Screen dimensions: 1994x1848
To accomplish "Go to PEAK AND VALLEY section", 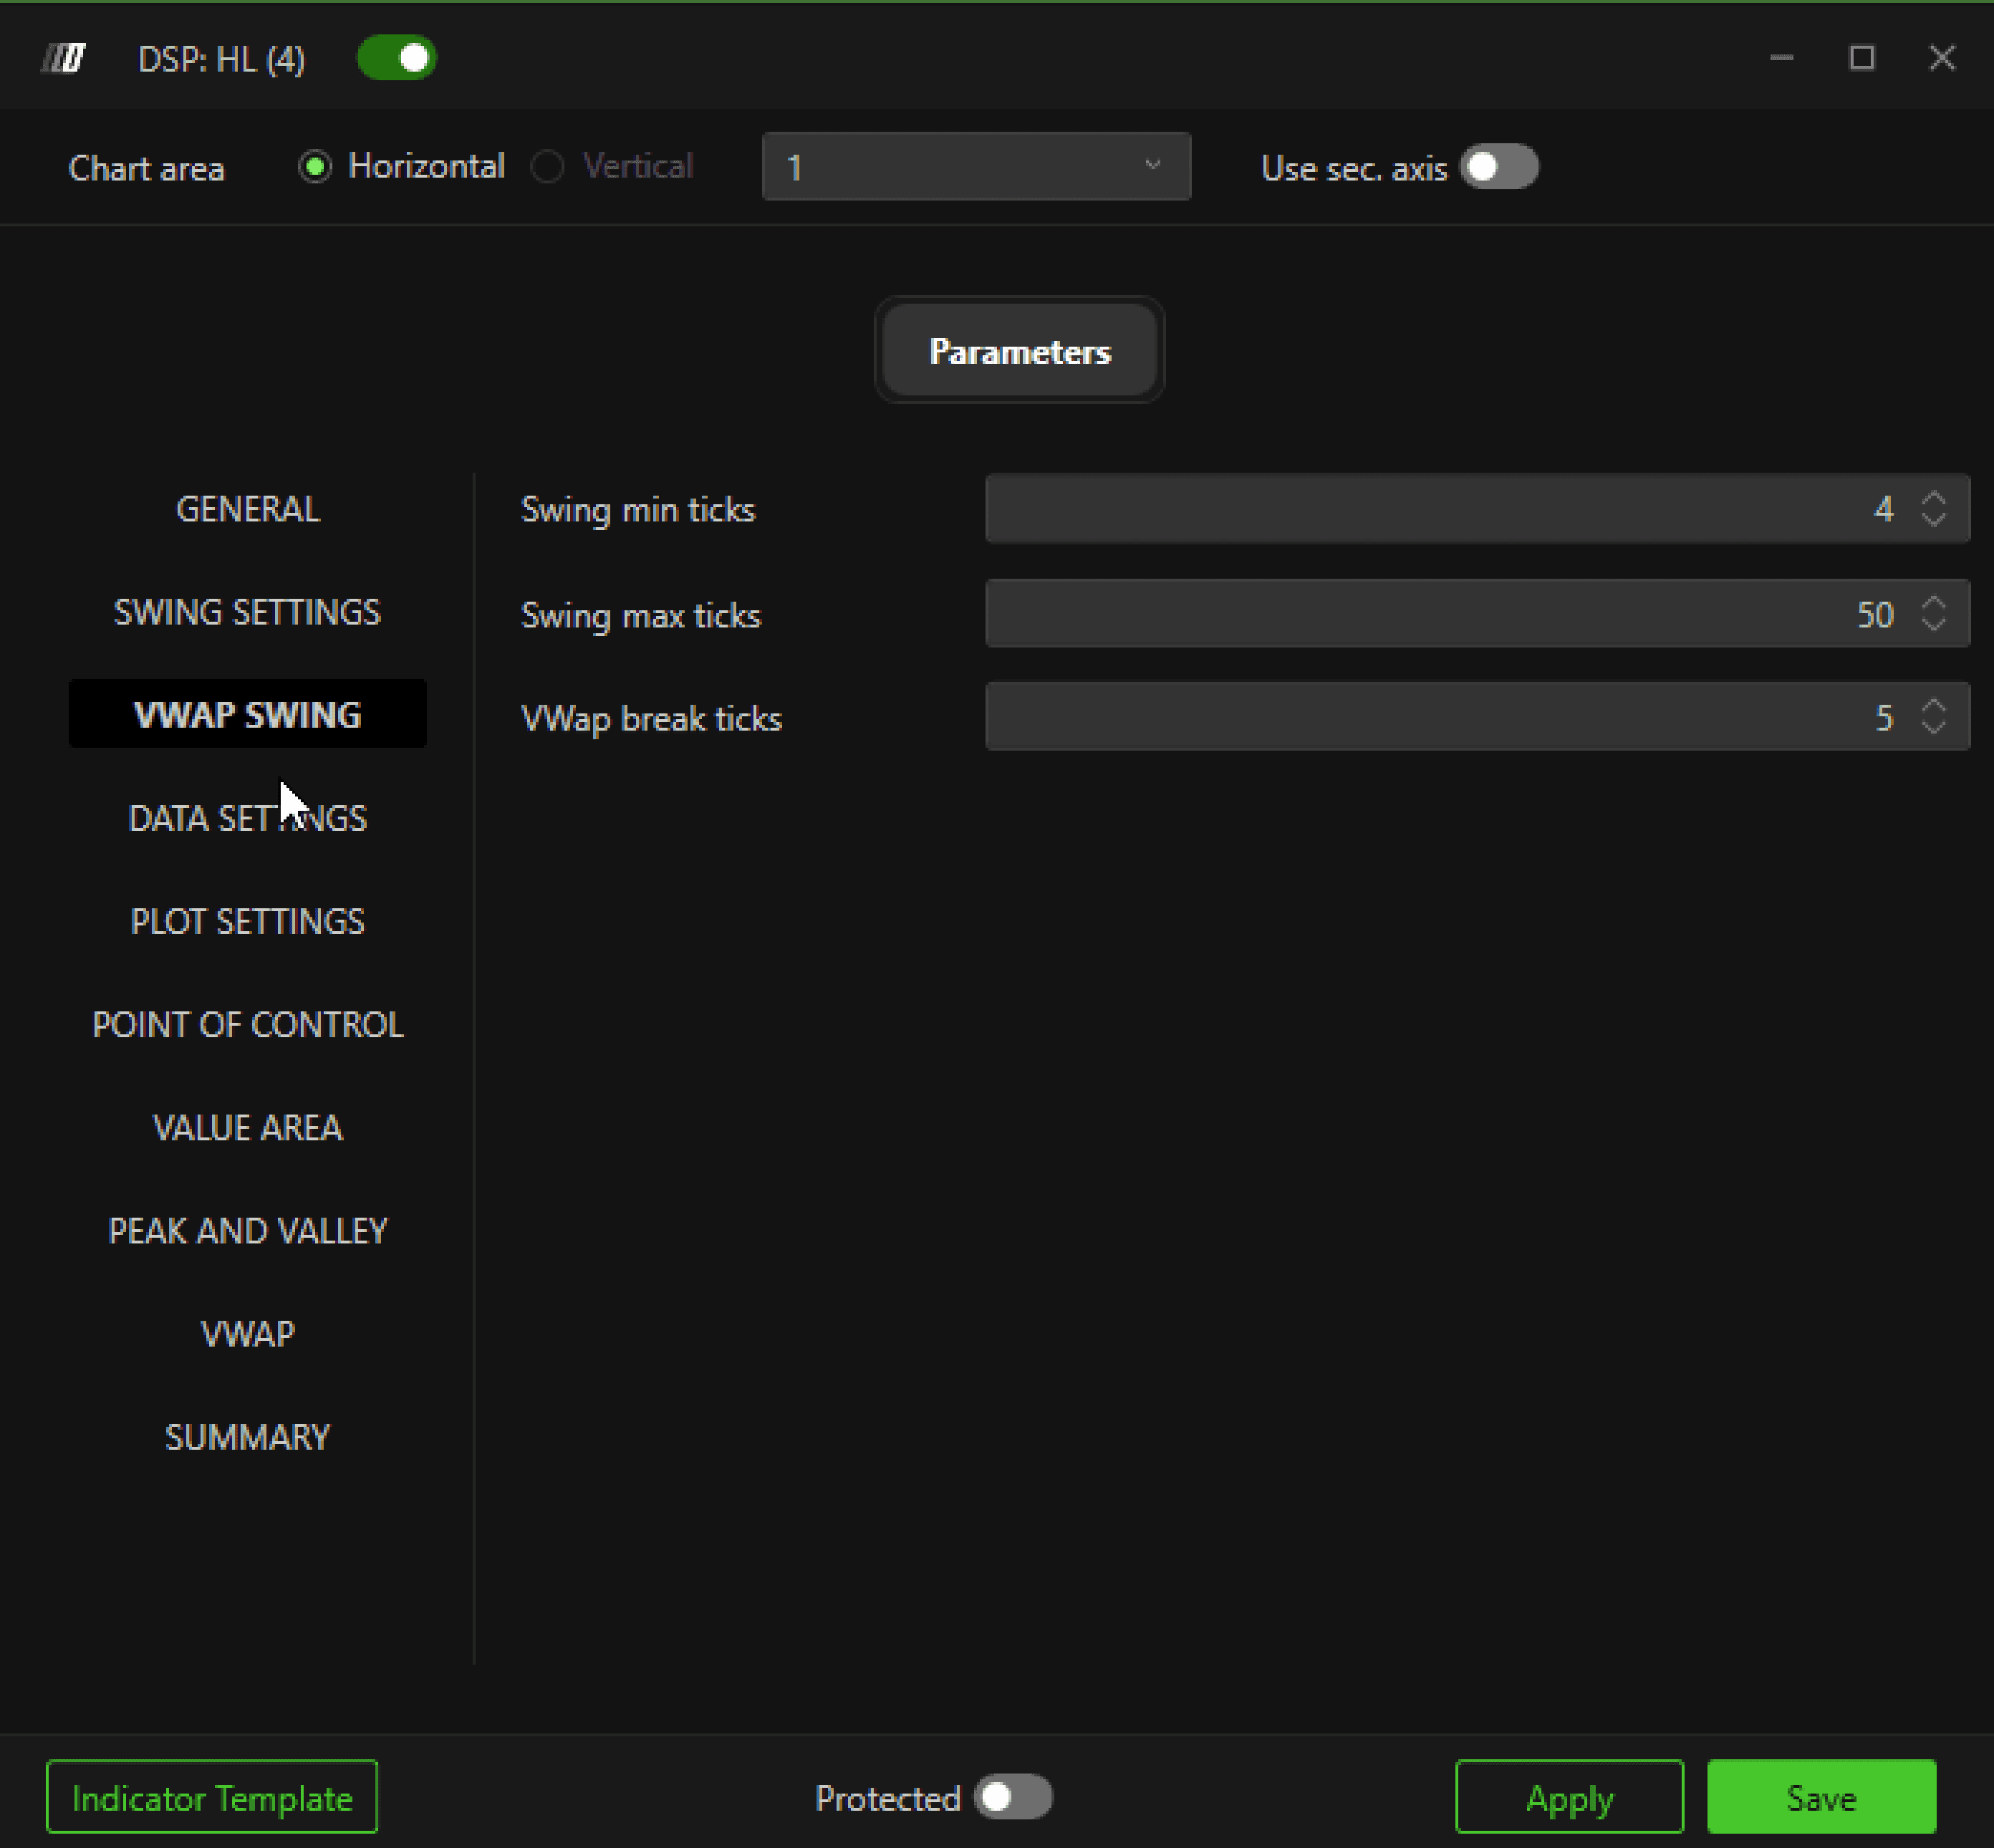I will (x=247, y=1230).
